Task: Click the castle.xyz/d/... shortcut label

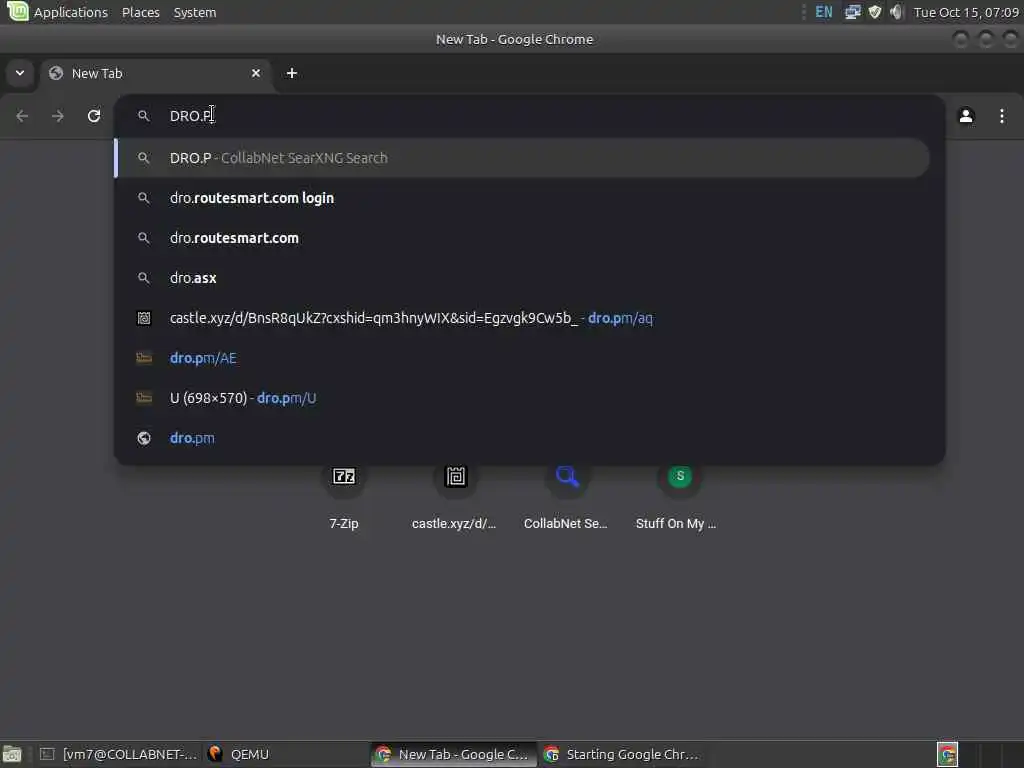Action: click(454, 524)
